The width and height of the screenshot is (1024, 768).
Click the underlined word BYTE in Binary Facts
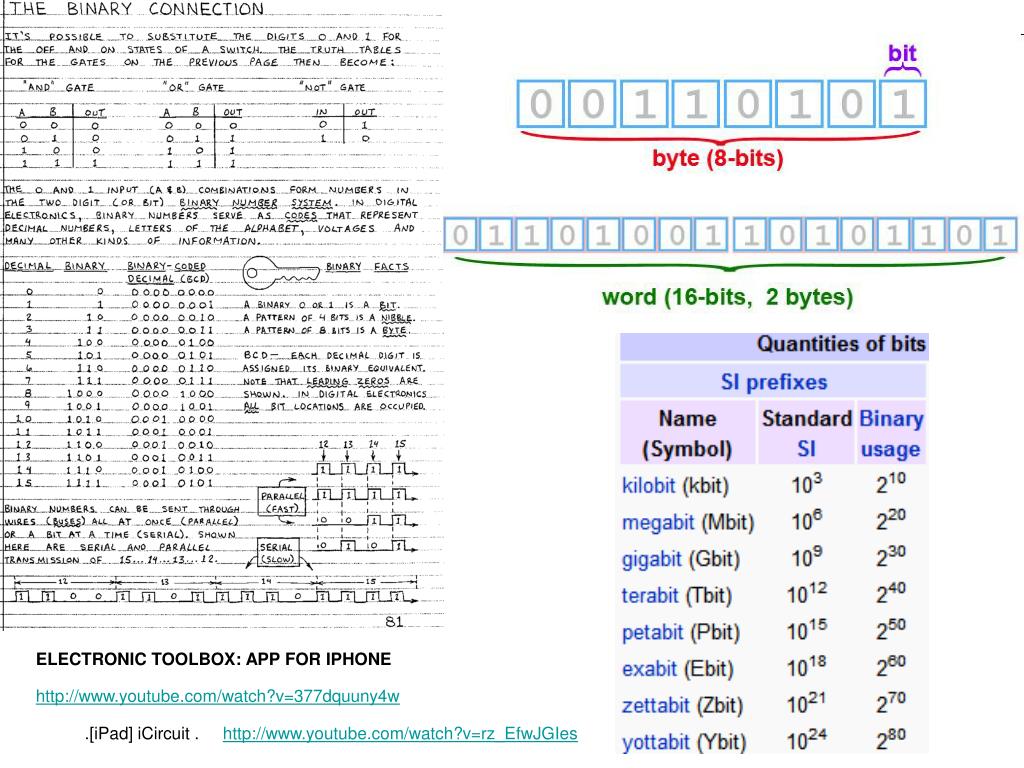point(394,330)
